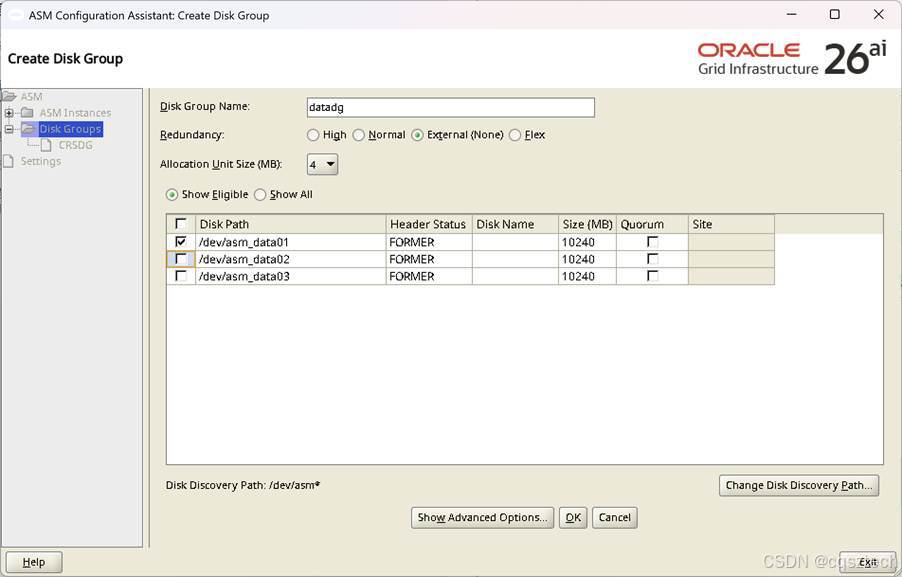Image resolution: width=902 pixels, height=577 pixels.
Task: Check the /dev/asm_data02 disk checkbox
Action: 181,259
